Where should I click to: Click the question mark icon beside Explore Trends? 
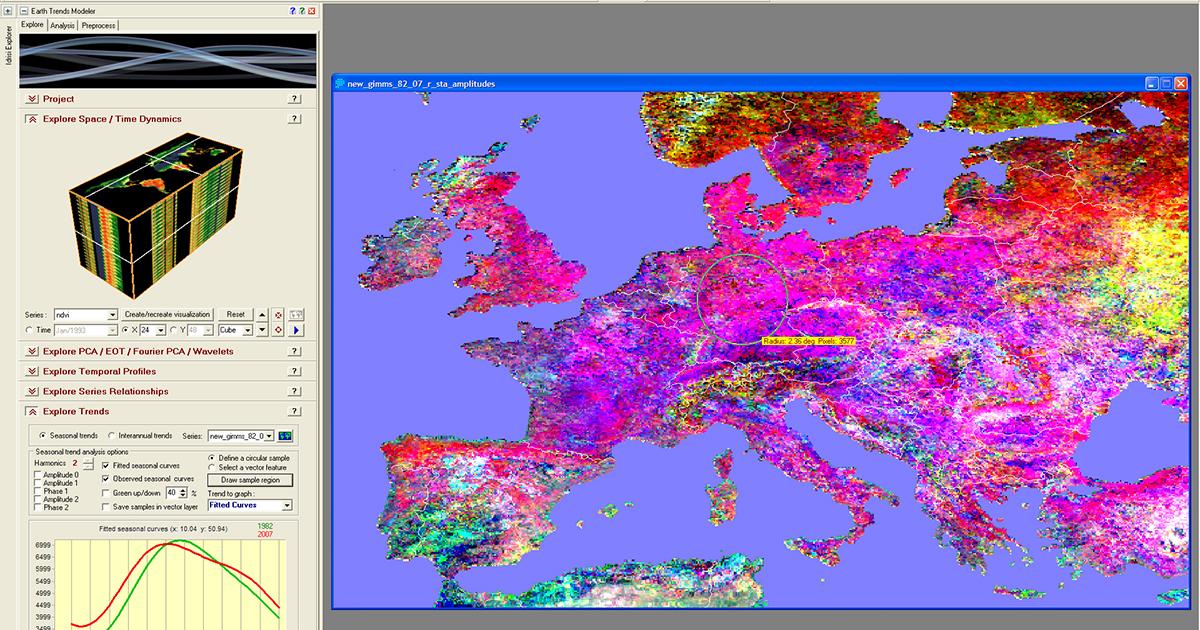[x=294, y=410]
